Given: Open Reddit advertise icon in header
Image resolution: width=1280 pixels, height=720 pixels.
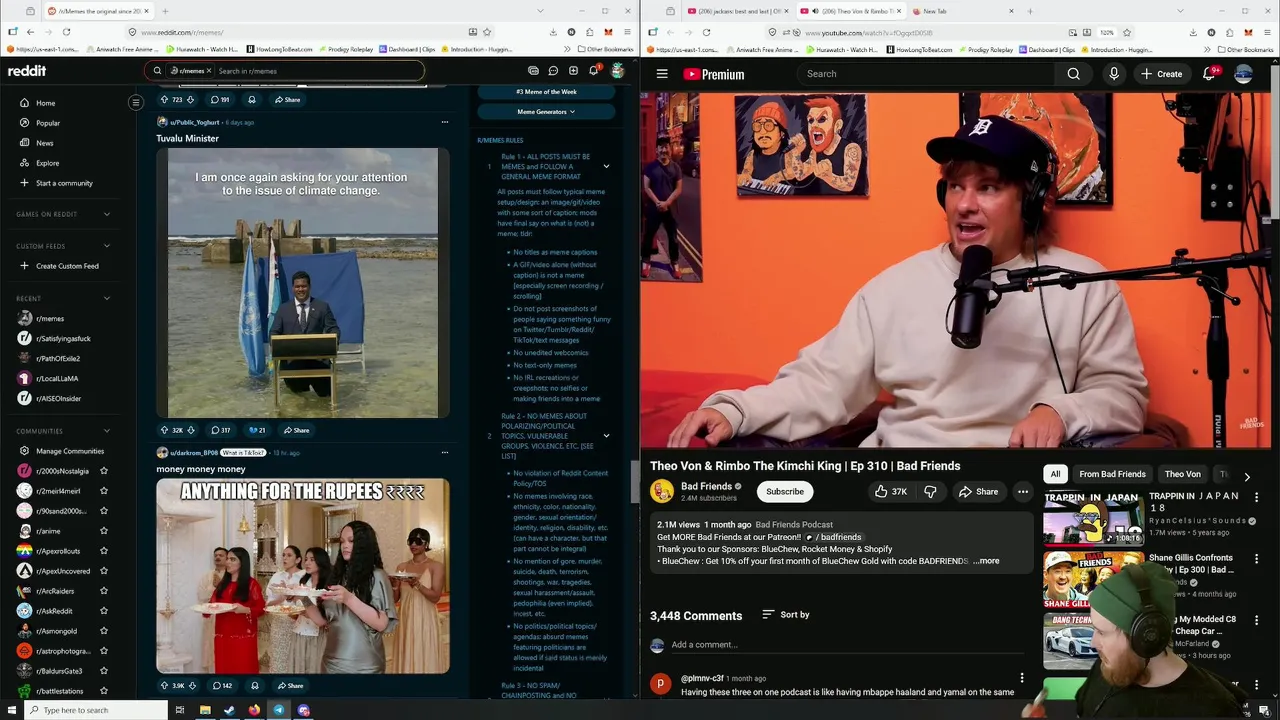Looking at the screenshot, I should point(533,71).
